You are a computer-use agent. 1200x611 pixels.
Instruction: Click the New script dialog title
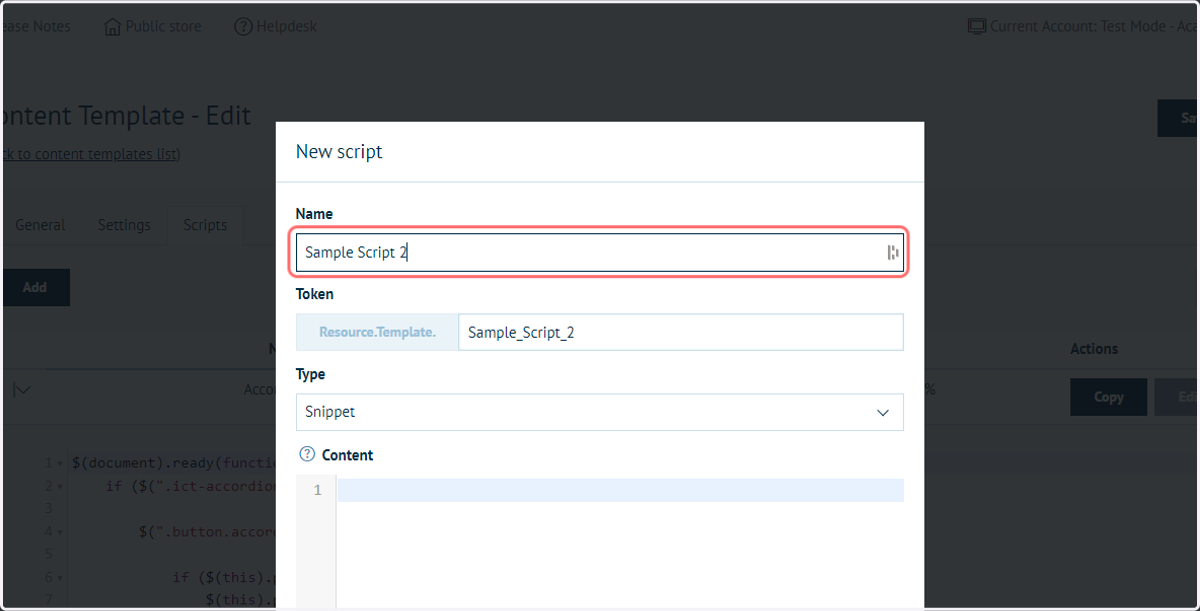point(339,152)
